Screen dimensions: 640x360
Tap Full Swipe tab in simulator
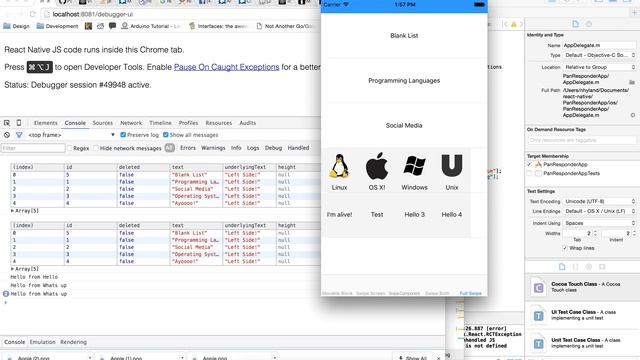click(x=471, y=293)
